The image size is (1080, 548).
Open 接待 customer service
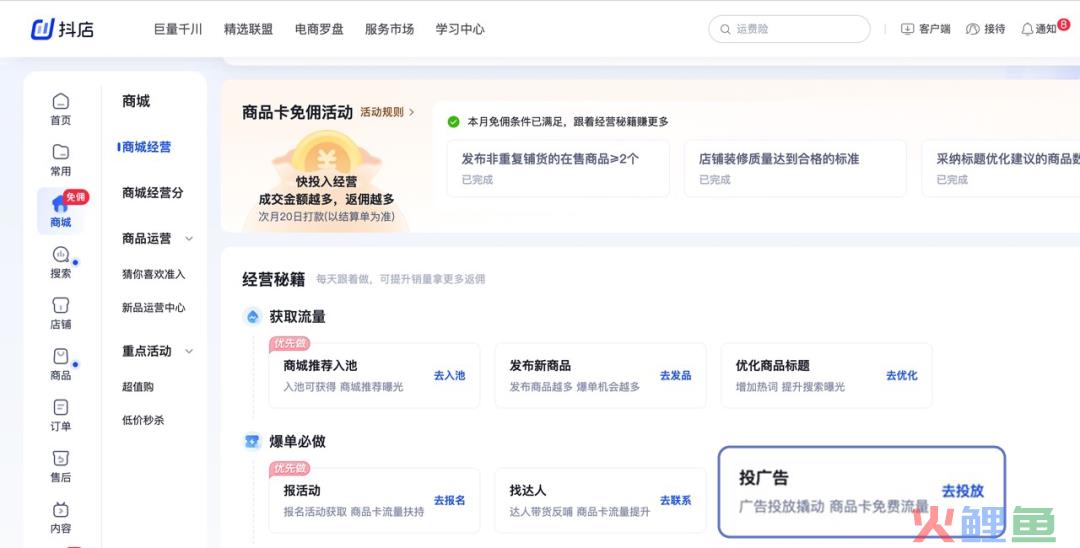pyautogui.click(x=986, y=29)
